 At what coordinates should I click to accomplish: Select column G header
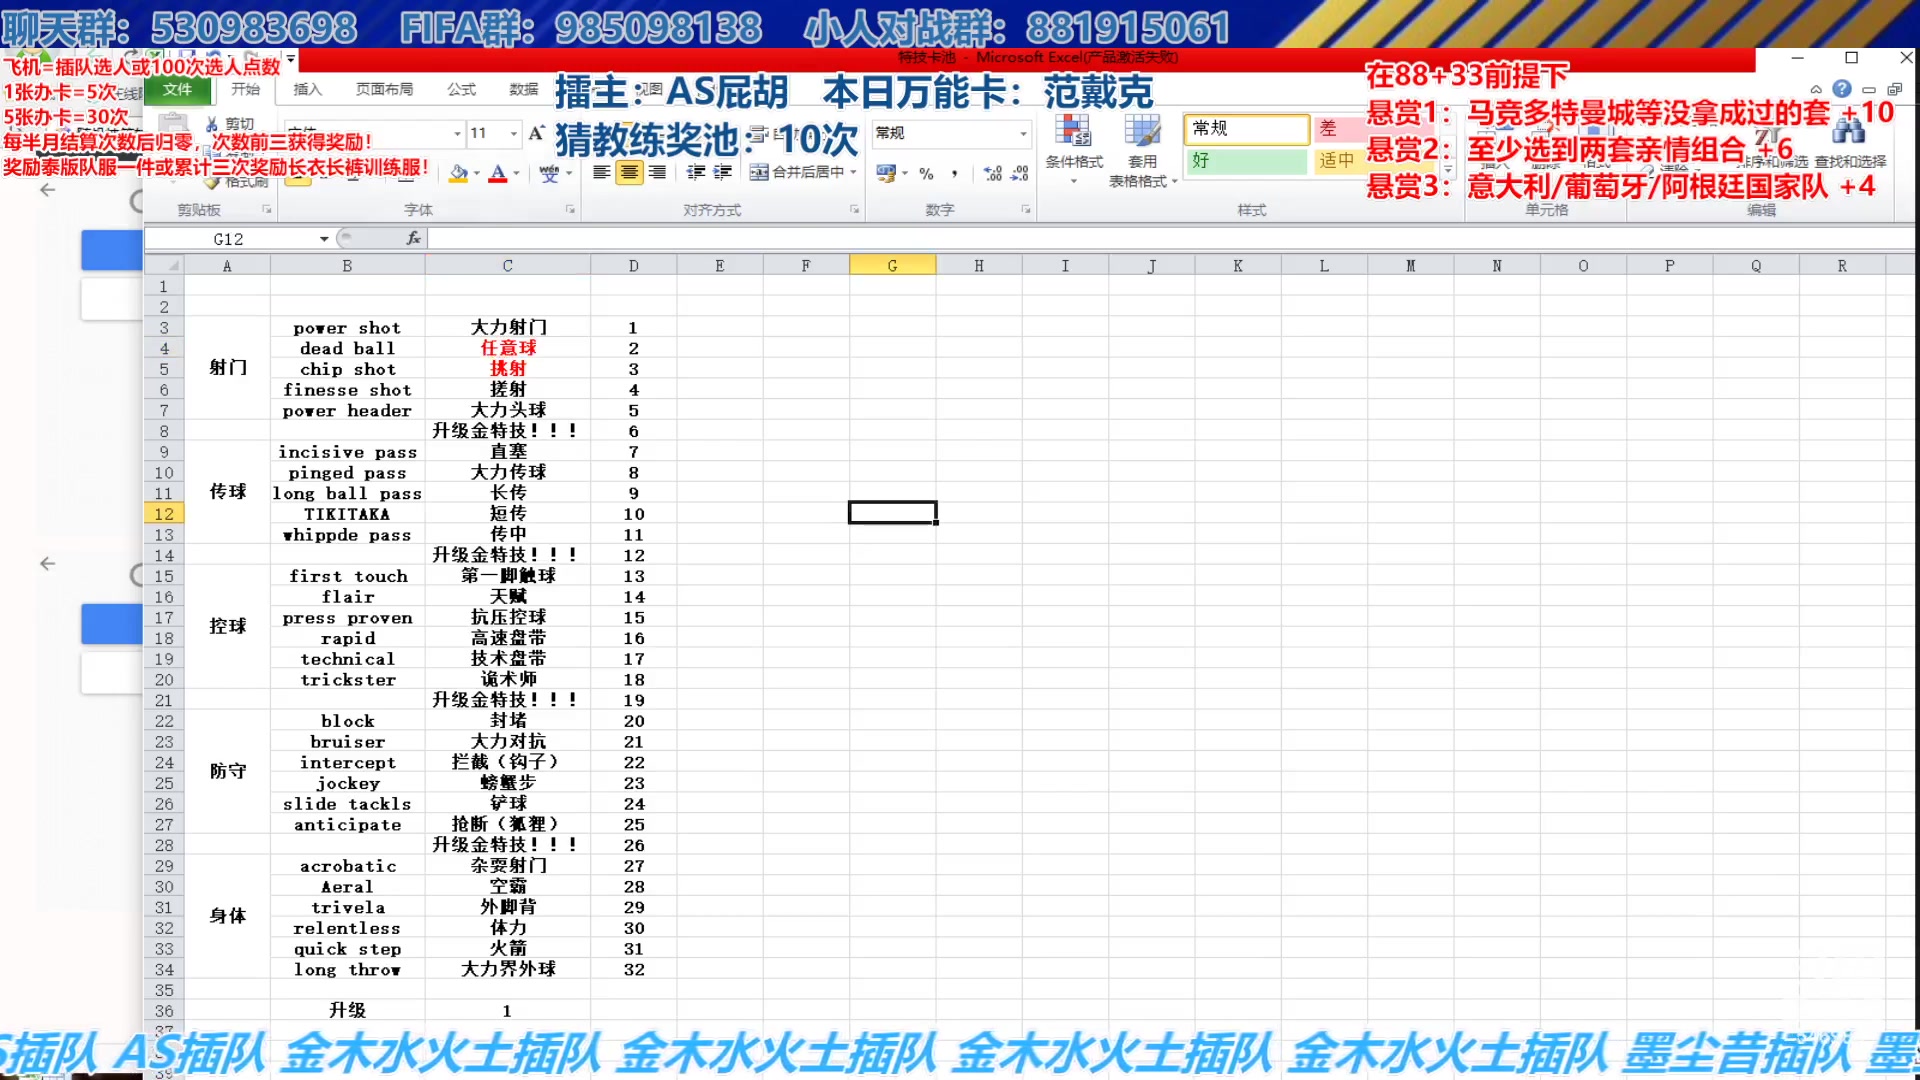[892, 266]
